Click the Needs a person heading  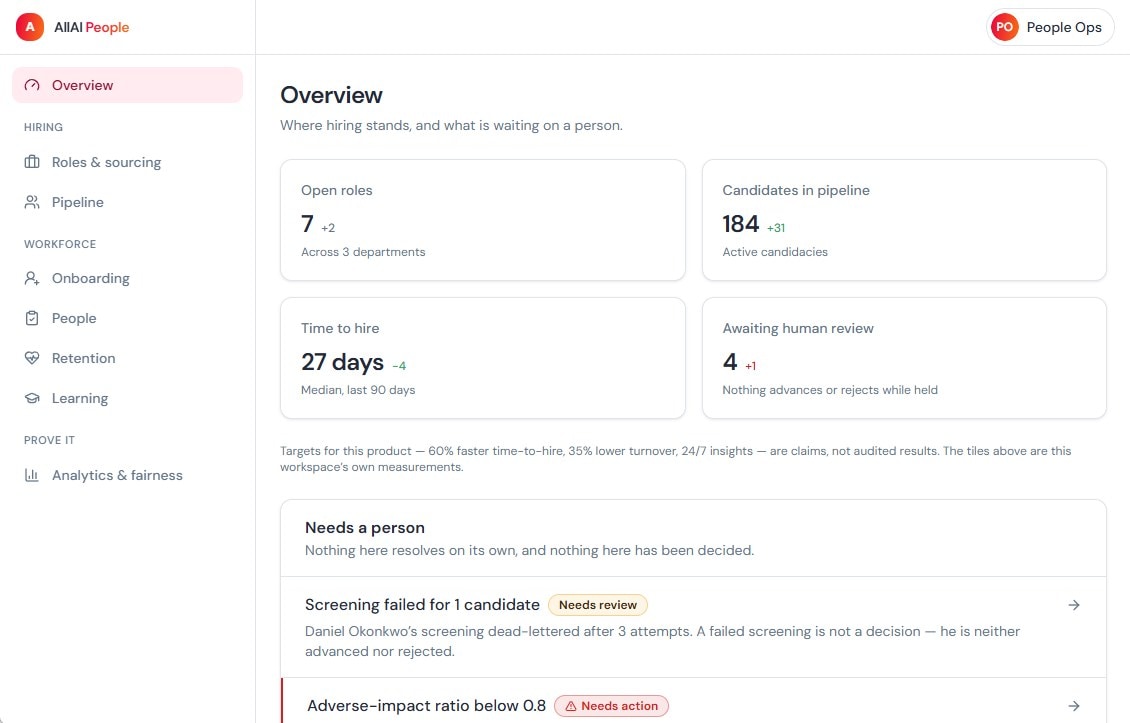click(x=365, y=528)
